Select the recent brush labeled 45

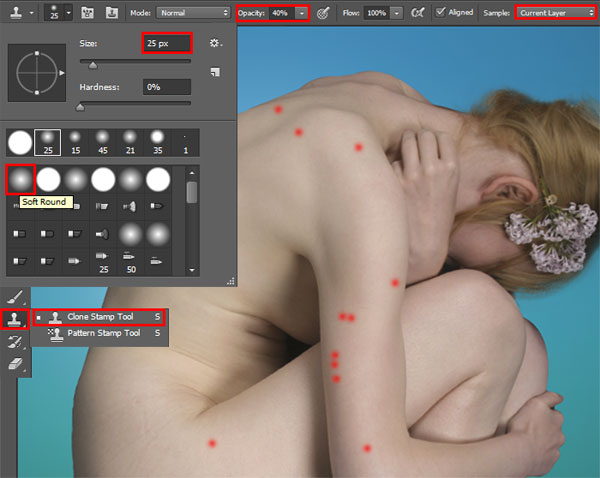point(103,142)
